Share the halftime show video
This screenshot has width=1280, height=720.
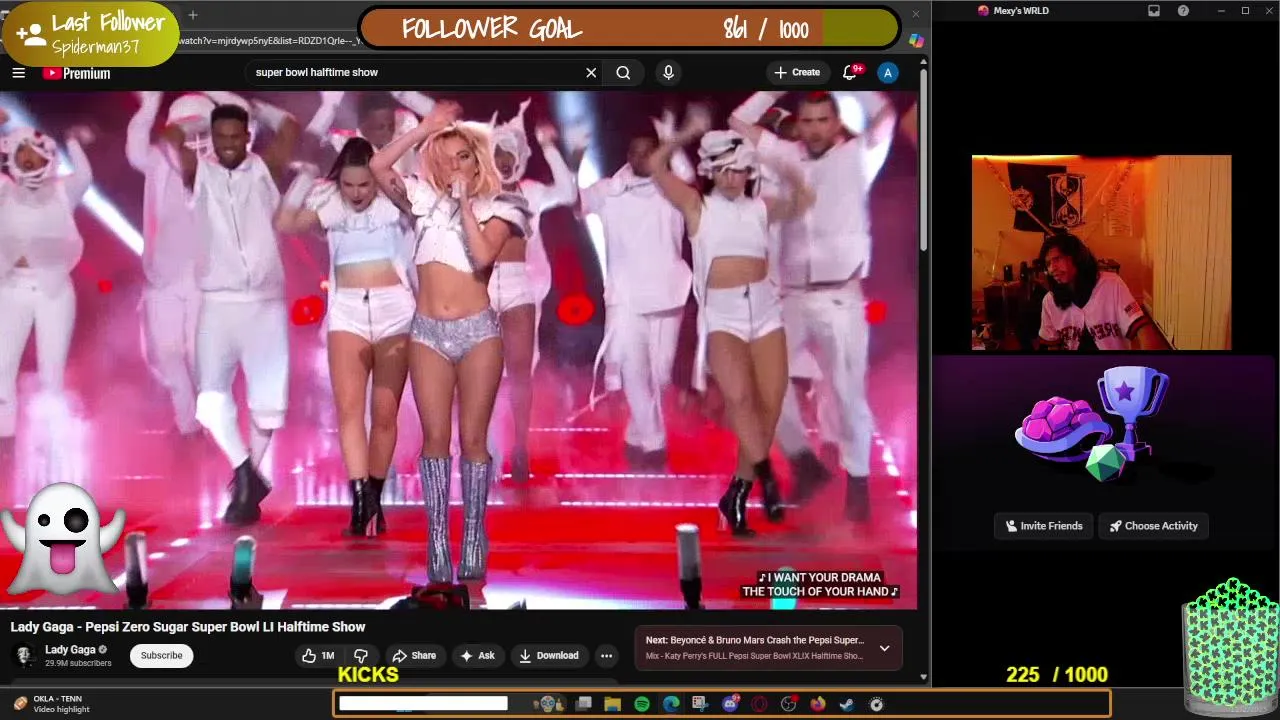tap(414, 656)
